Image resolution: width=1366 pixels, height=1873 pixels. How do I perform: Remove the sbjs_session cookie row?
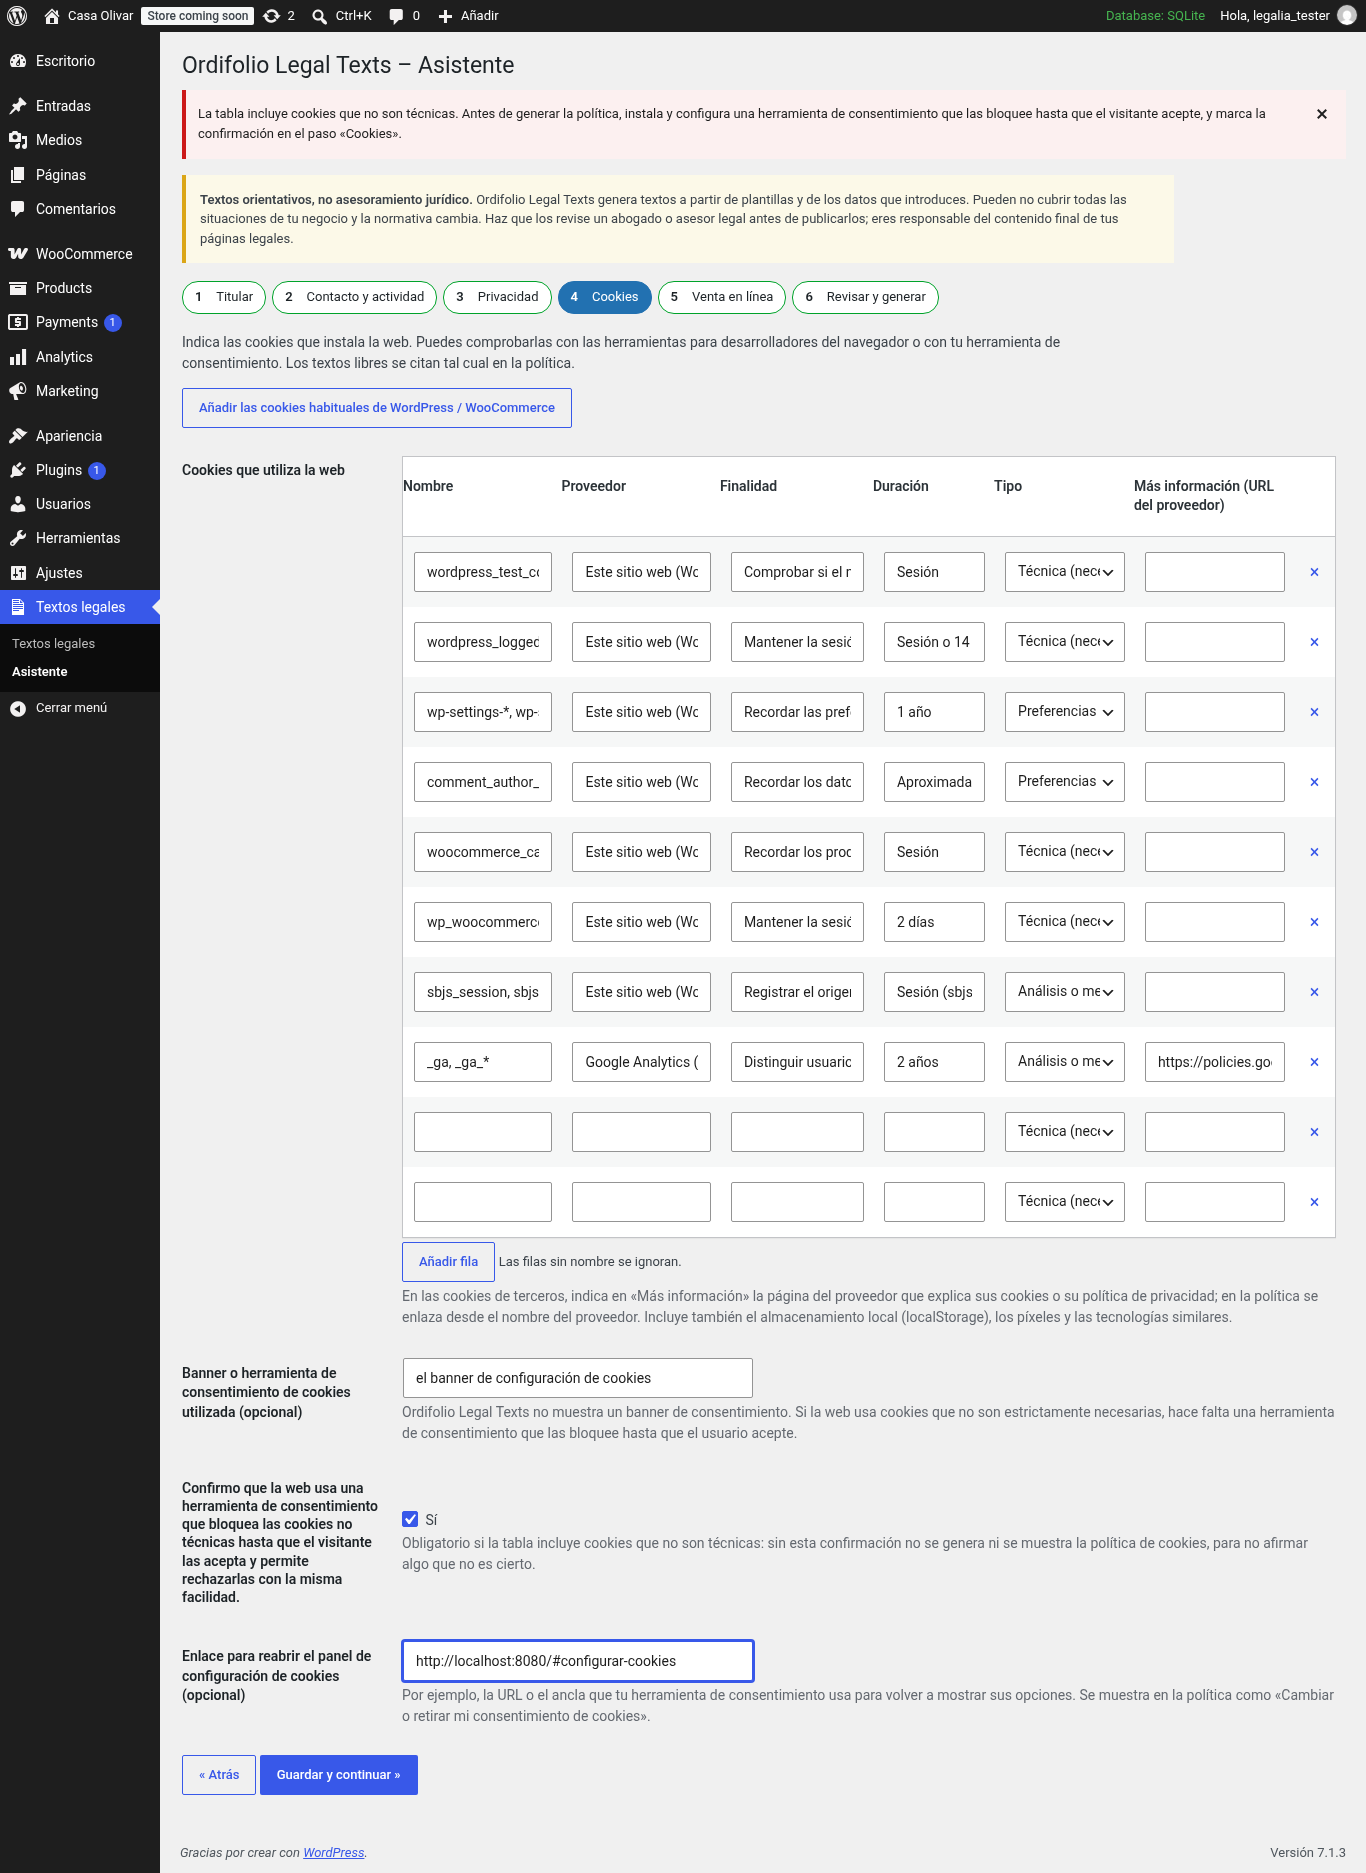click(1314, 992)
